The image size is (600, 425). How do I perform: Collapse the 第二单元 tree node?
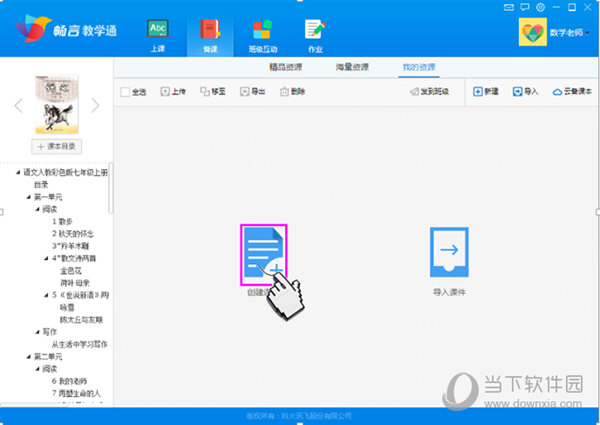tap(28, 357)
